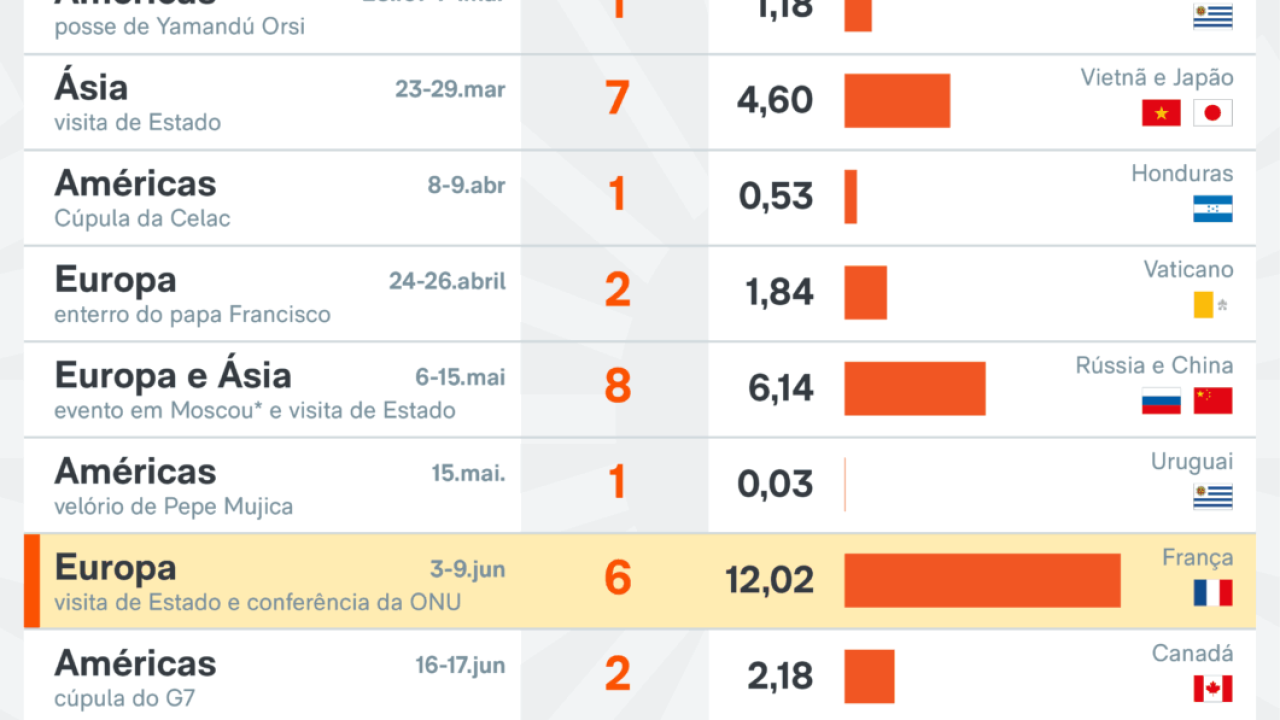Click the Vatican flag icon
This screenshot has height=720, width=1280.
click(1211, 305)
